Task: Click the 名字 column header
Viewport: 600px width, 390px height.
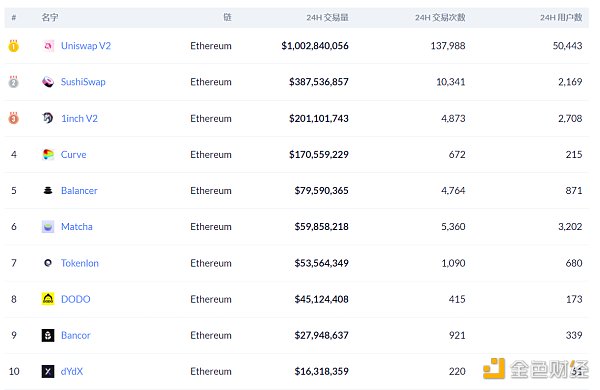Action: click(x=50, y=17)
